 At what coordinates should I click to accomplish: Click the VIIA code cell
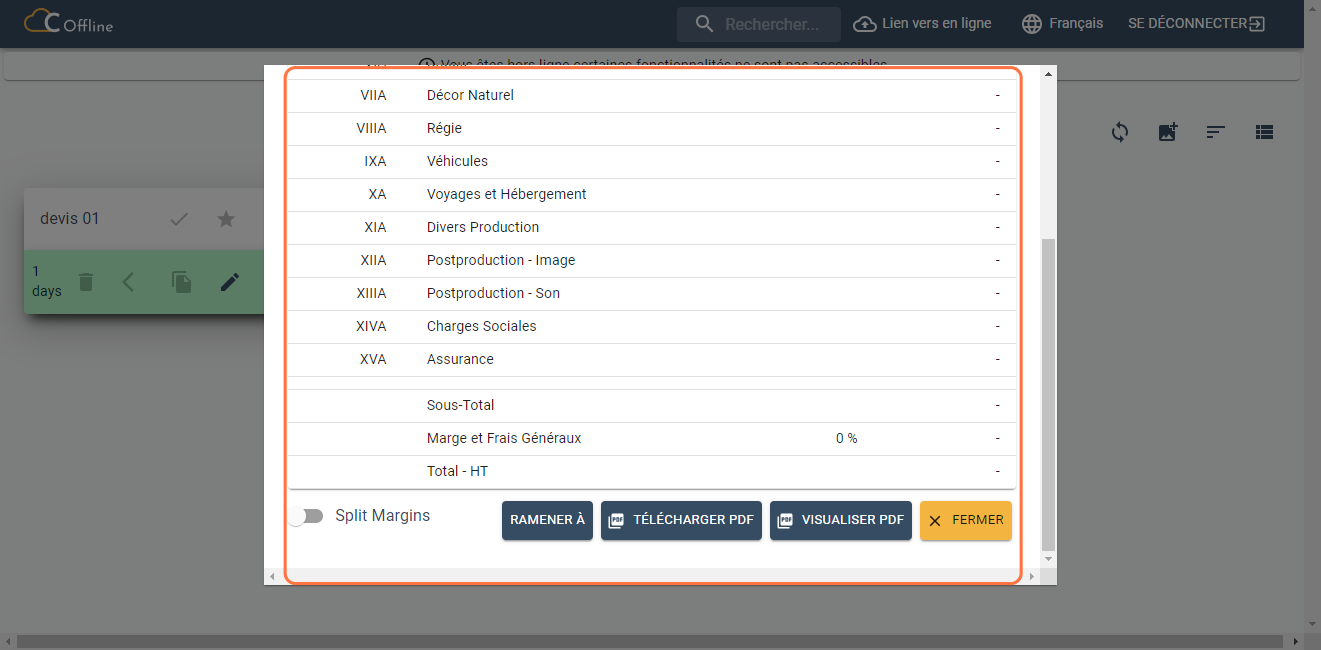click(373, 96)
